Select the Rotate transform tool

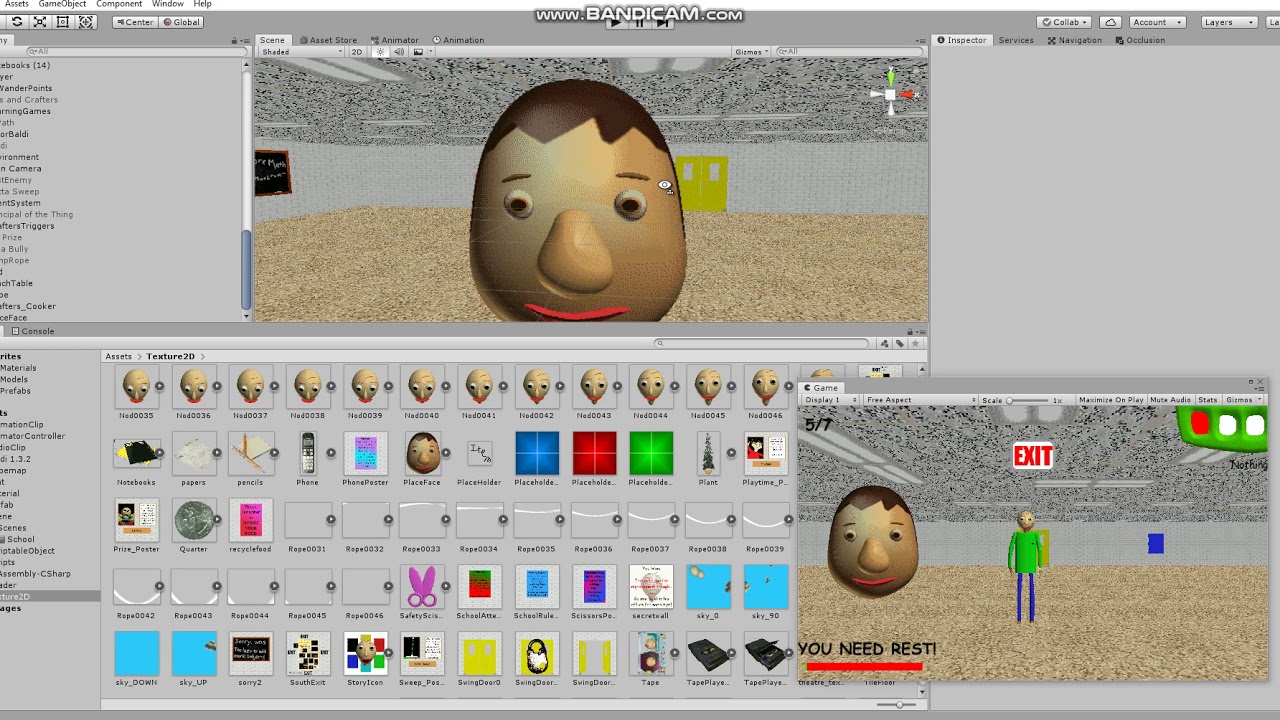point(17,22)
